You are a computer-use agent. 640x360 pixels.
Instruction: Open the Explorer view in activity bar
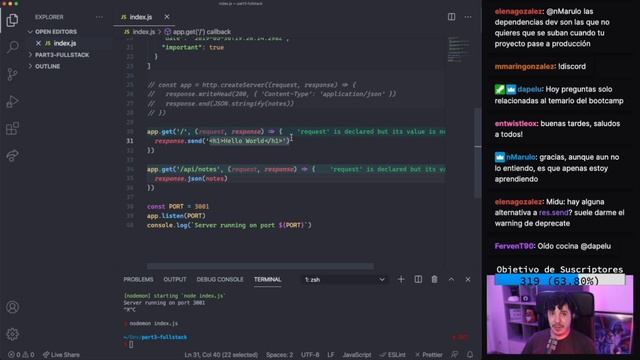[x=12, y=20]
